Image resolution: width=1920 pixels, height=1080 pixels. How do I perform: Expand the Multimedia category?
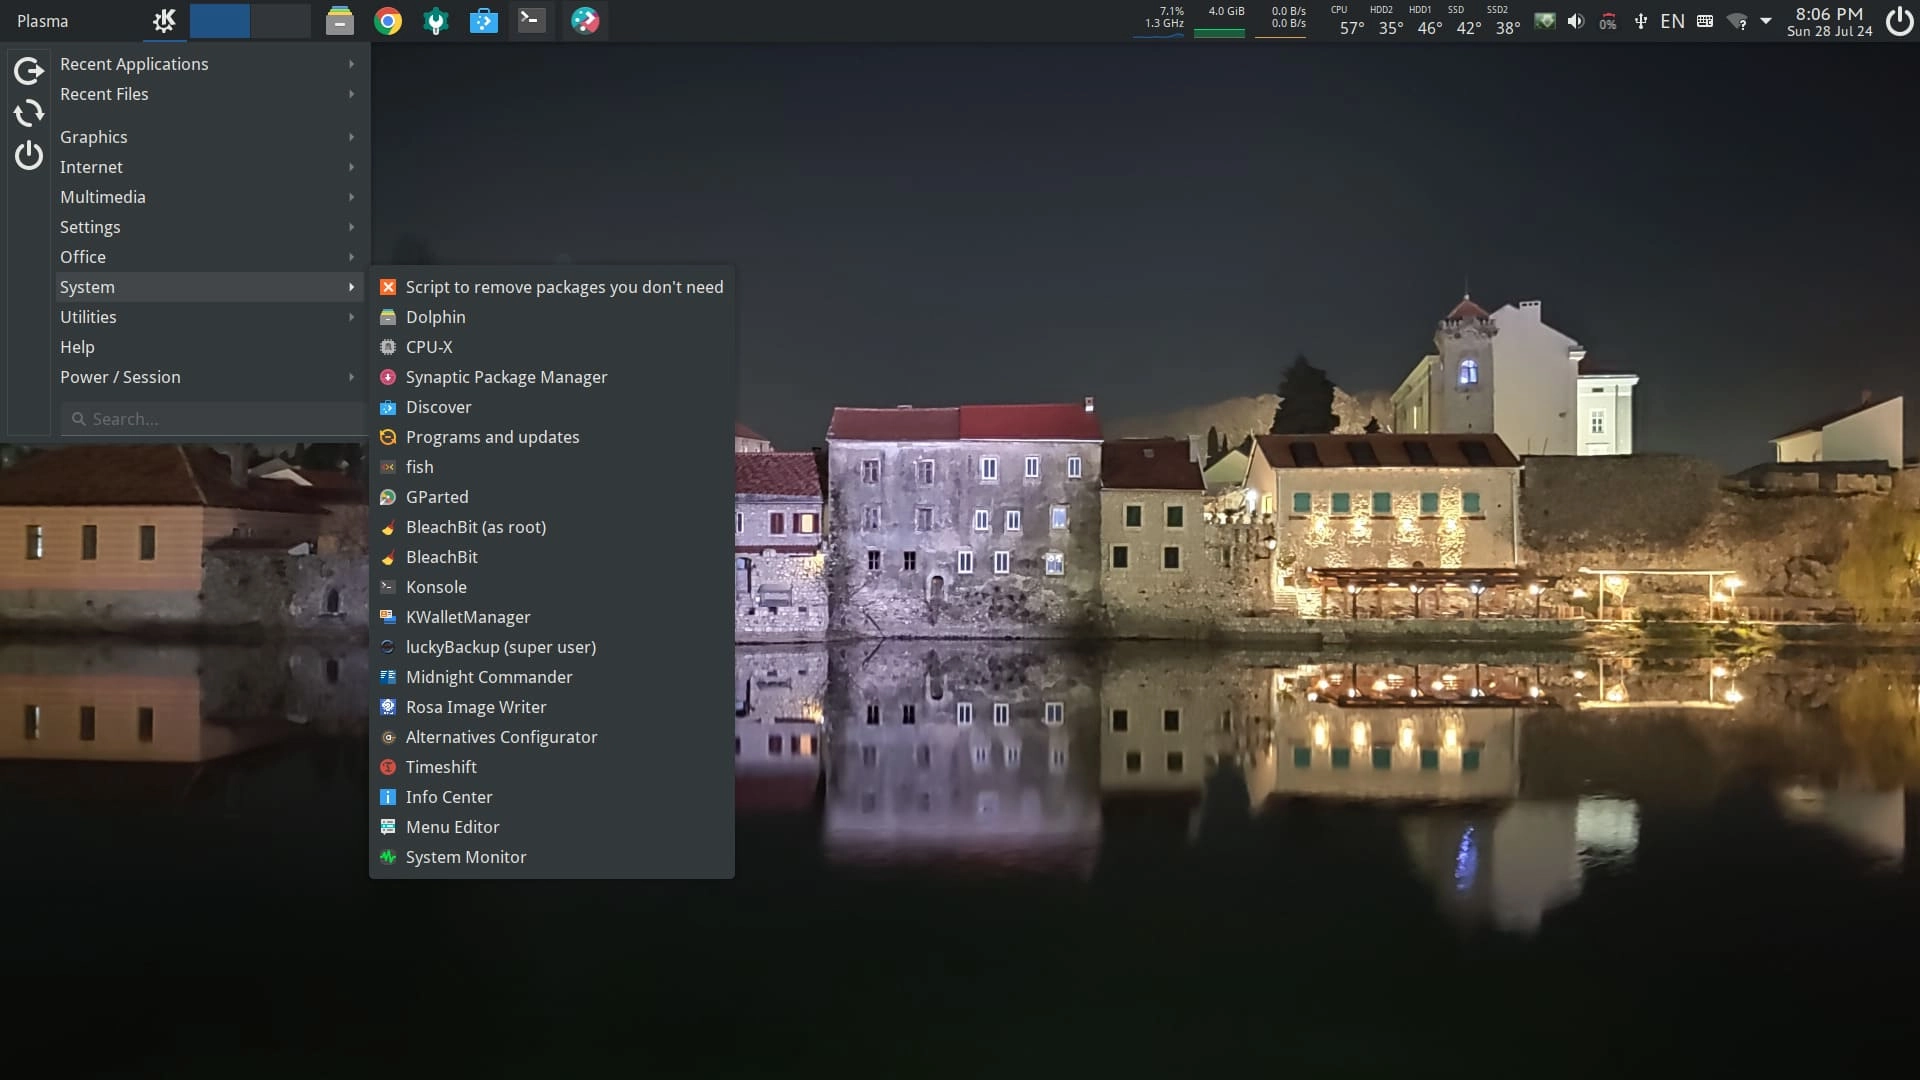pyautogui.click(x=208, y=197)
